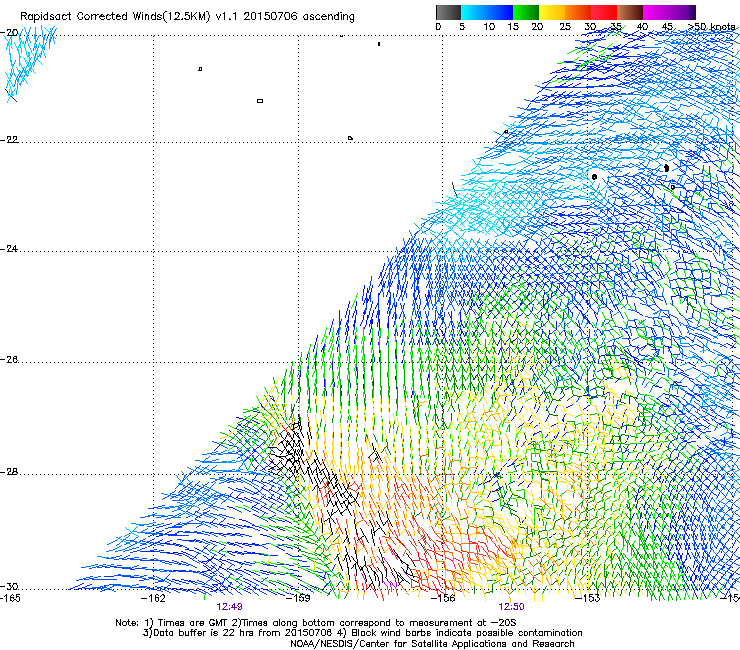Click the -156 longitude axis label
This screenshot has height=650, width=740.
443,598
